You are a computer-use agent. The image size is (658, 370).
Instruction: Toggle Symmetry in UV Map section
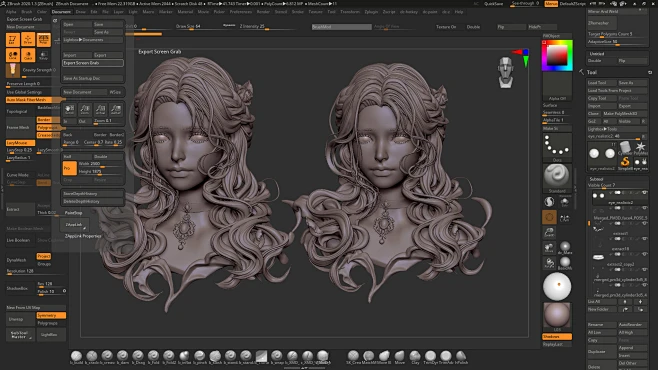[51, 315]
